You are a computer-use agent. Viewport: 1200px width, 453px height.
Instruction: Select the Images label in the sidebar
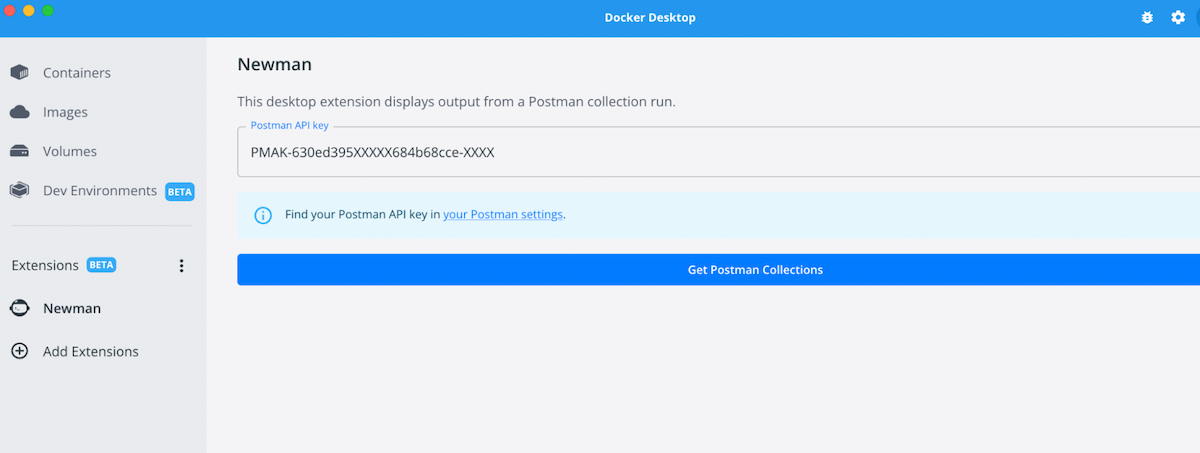pyautogui.click(x=65, y=112)
